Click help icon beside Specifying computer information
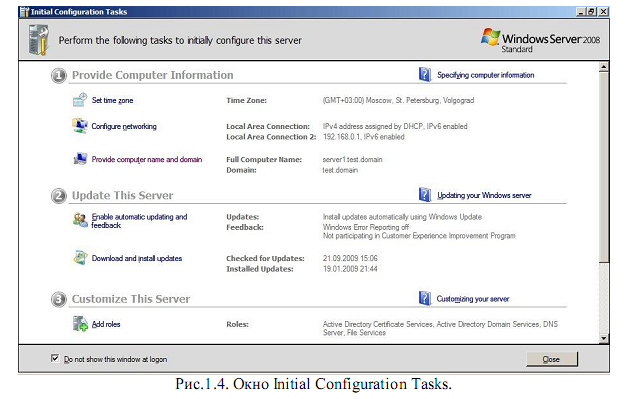Image resolution: width=628 pixels, height=399 pixels. 425,75
